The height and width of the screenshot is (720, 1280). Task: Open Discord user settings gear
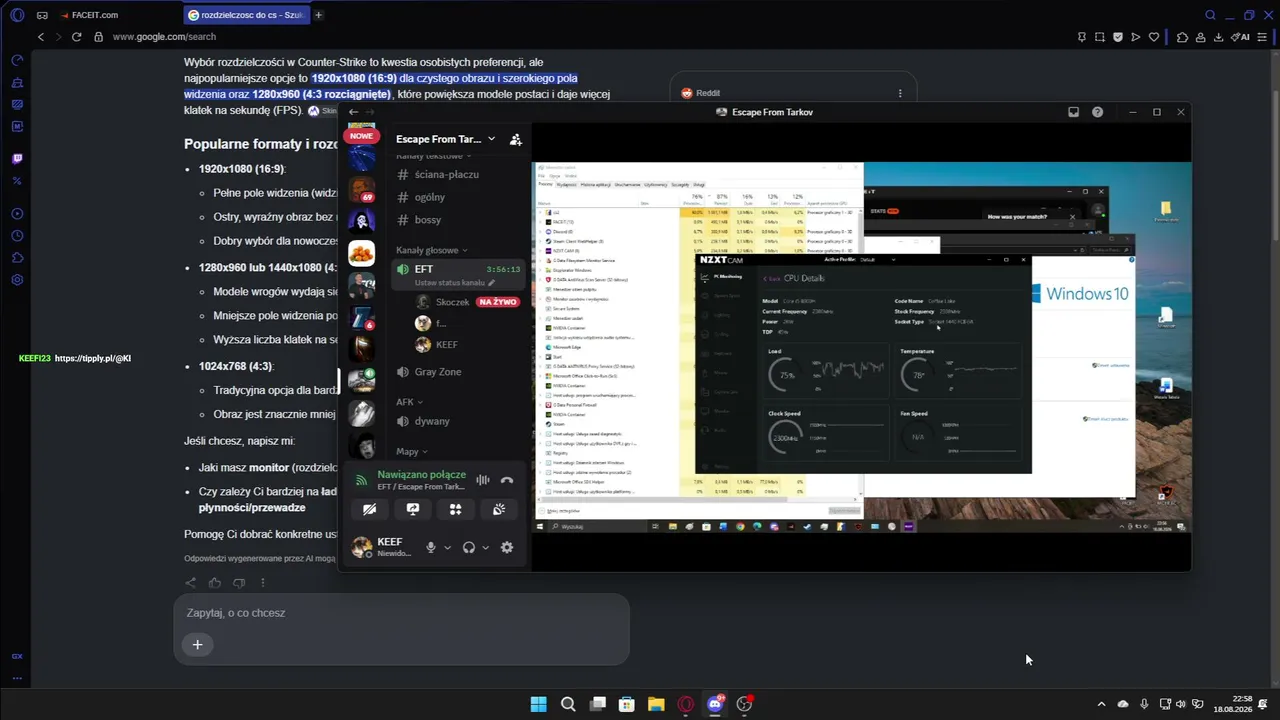[507, 548]
